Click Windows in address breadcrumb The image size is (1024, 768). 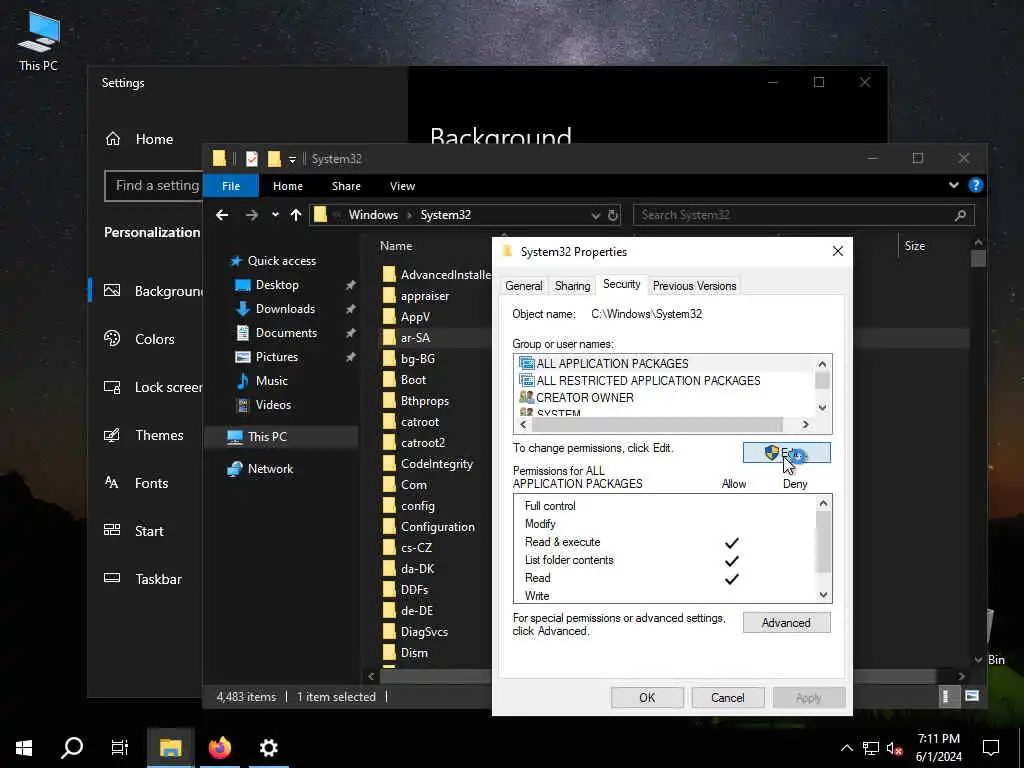coord(373,215)
